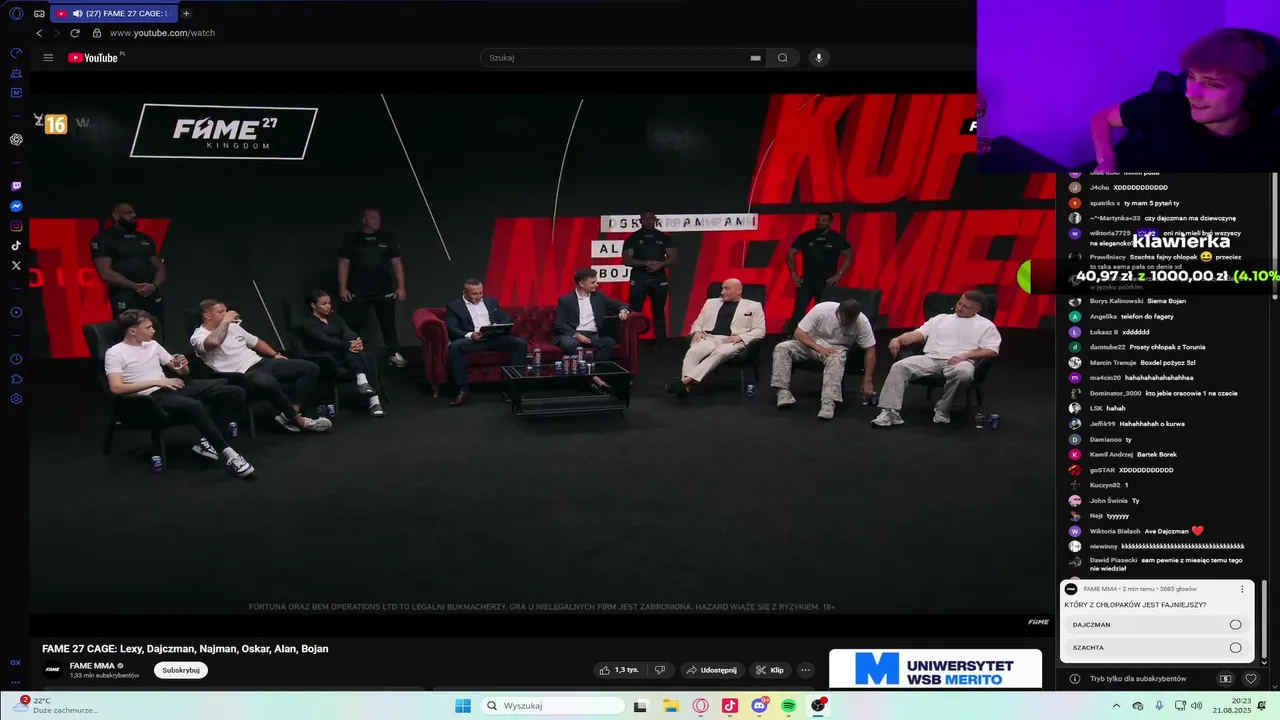Go to YouTube home via logo

(x=93, y=58)
